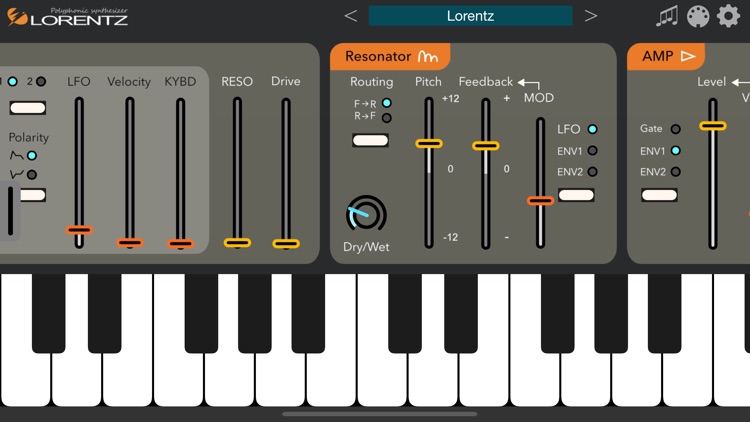
Task: Click the bottom home indicator bar
Action: pyautogui.click(x=380, y=414)
